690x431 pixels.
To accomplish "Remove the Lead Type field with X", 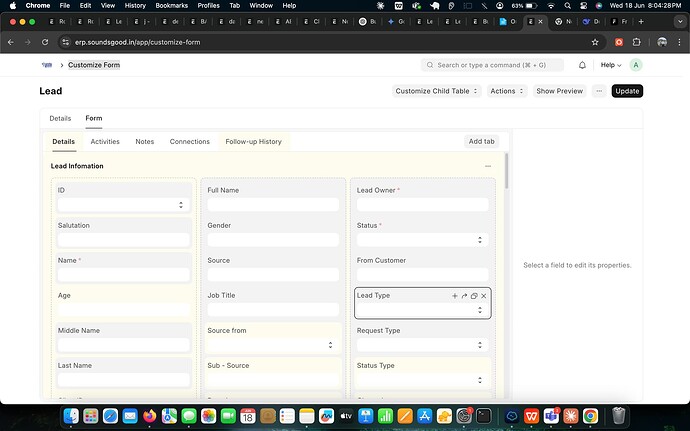I will (x=484, y=296).
